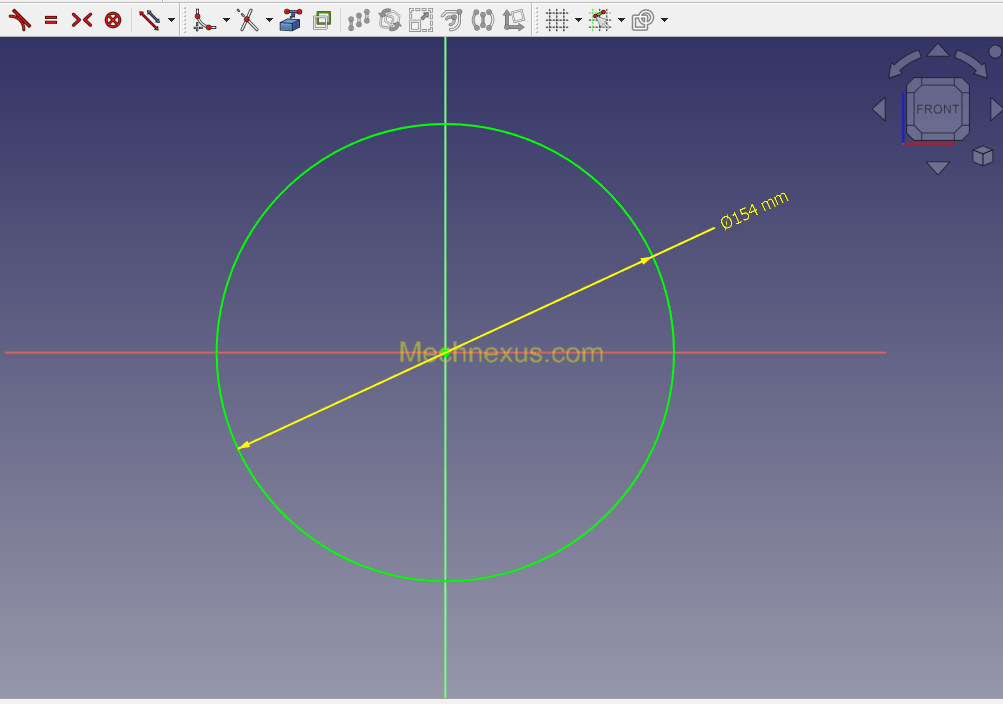The width and height of the screenshot is (1003, 704).
Task: Apply the block constraint tool
Action: tap(113, 20)
